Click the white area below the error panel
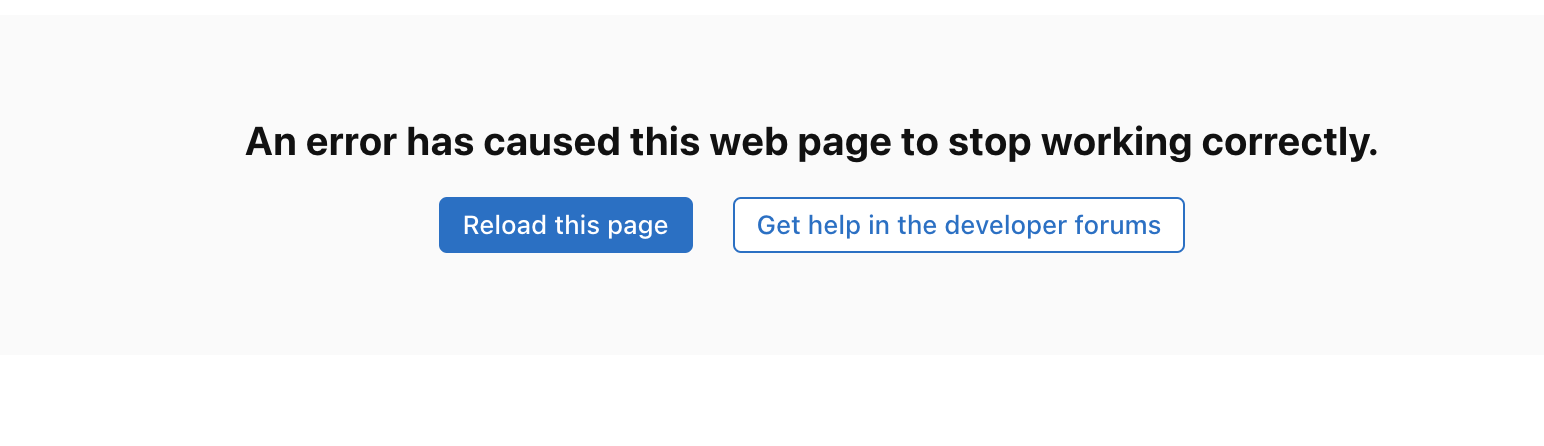The width and height of the screenshot is (1544, 446). coord(772,400)
